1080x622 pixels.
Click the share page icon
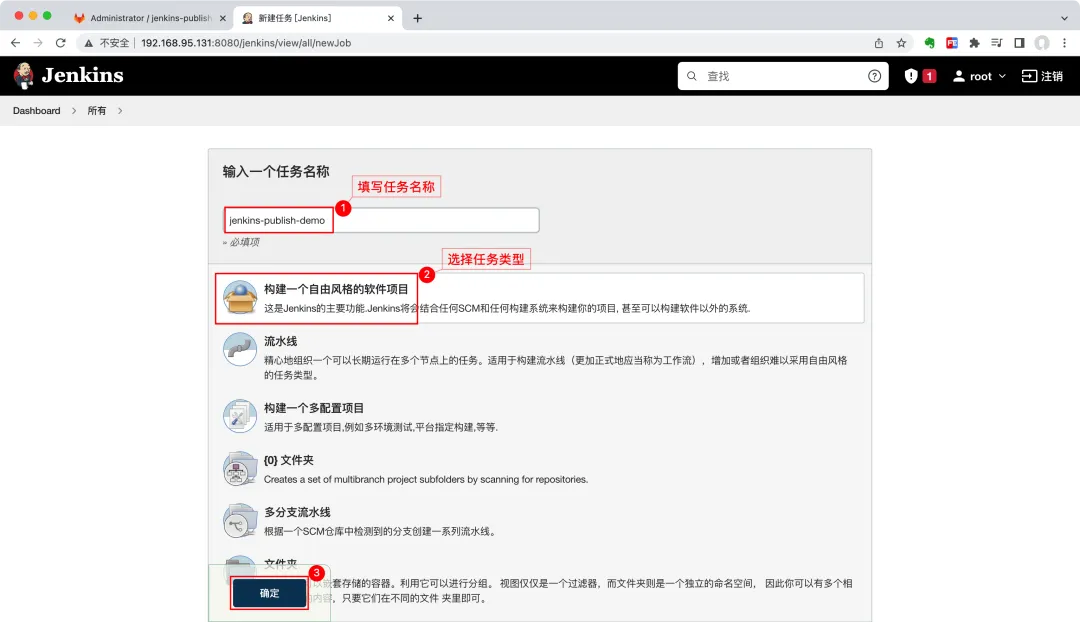point(879,43)
